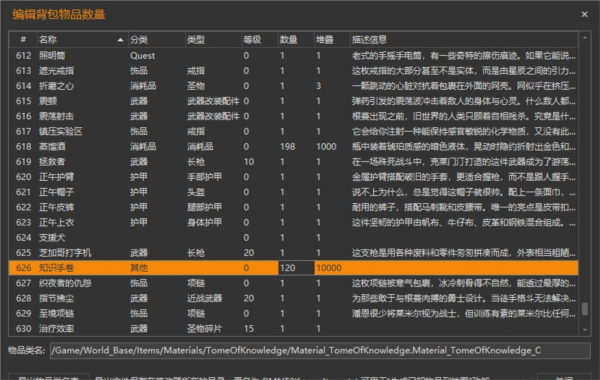Sort items by 堆叠 column header
Viewport: 600px width, 380px height.
click(332, 40)
